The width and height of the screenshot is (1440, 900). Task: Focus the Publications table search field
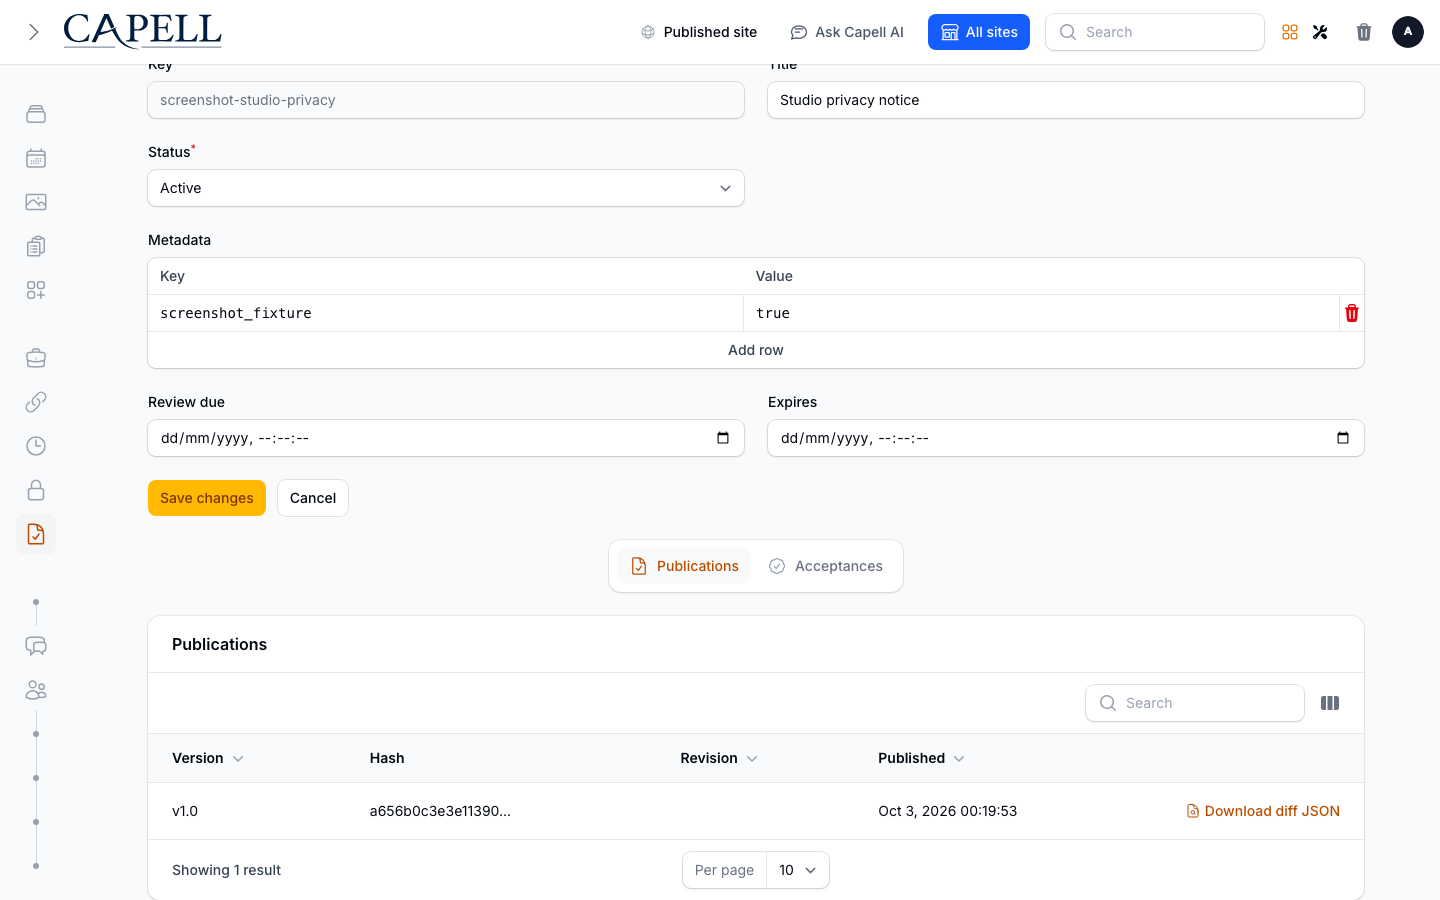(x=1195, y=703)
